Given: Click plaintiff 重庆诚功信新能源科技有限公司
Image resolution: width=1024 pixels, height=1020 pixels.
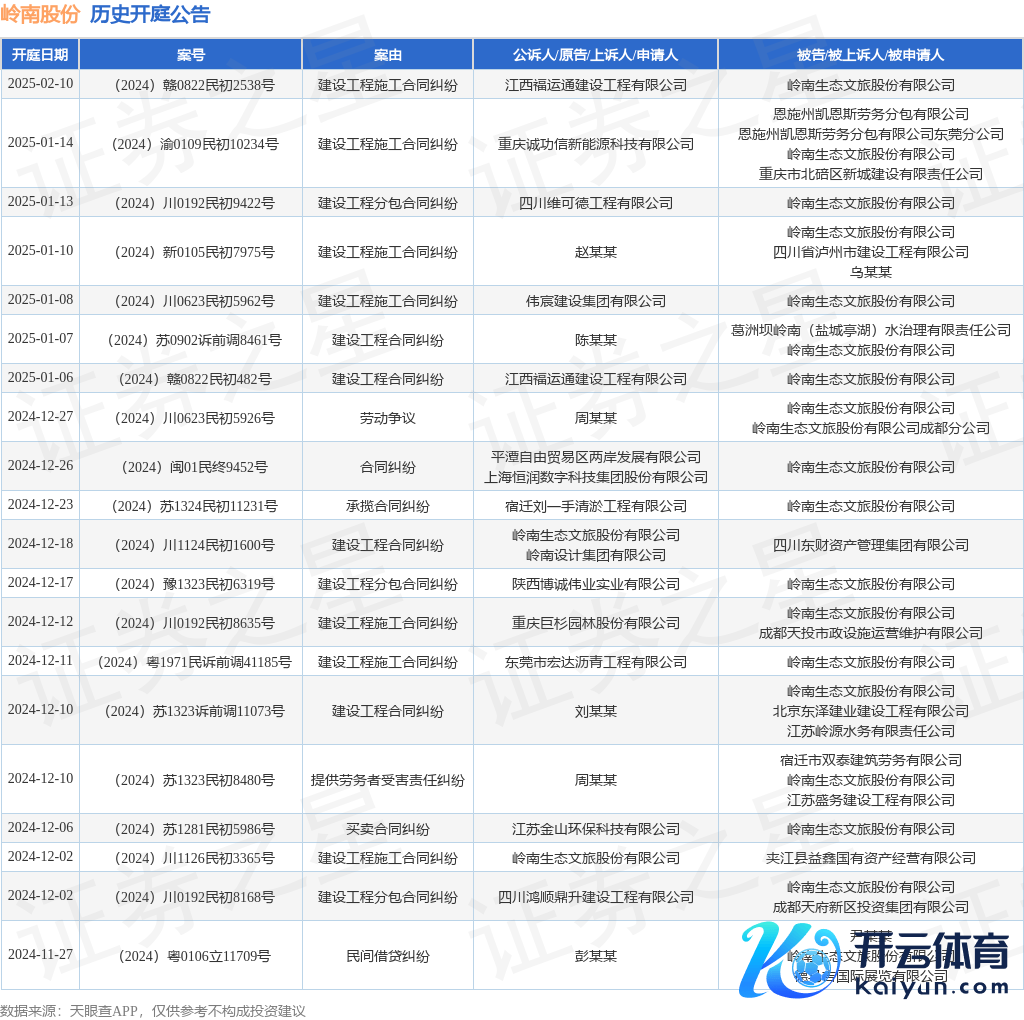Looking at the screenshot, I should pyautogui.click(x=595, y=144).
